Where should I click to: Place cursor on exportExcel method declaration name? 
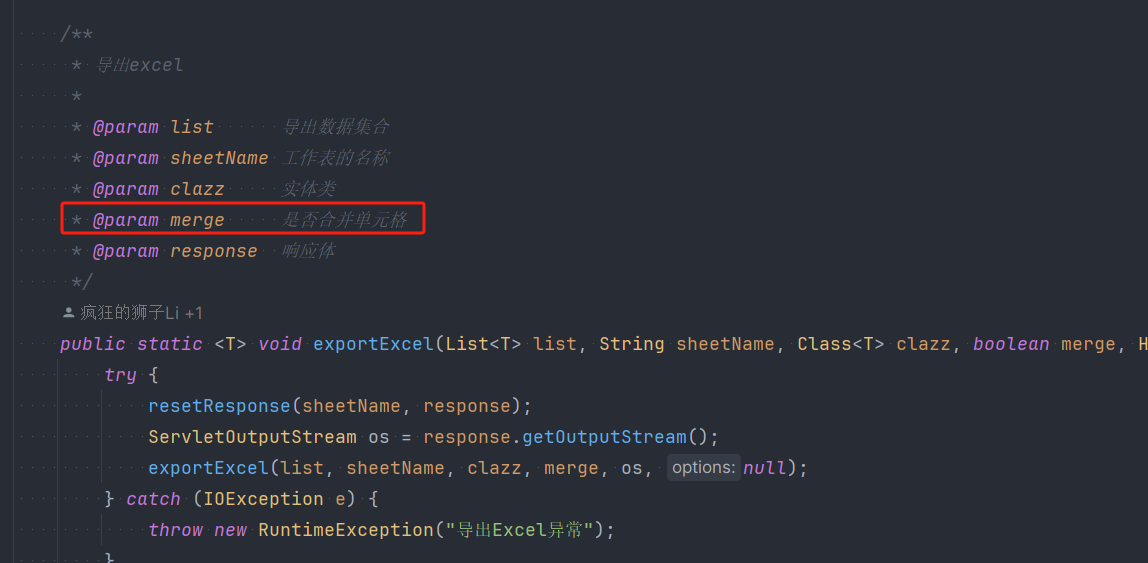click(373, 344)
